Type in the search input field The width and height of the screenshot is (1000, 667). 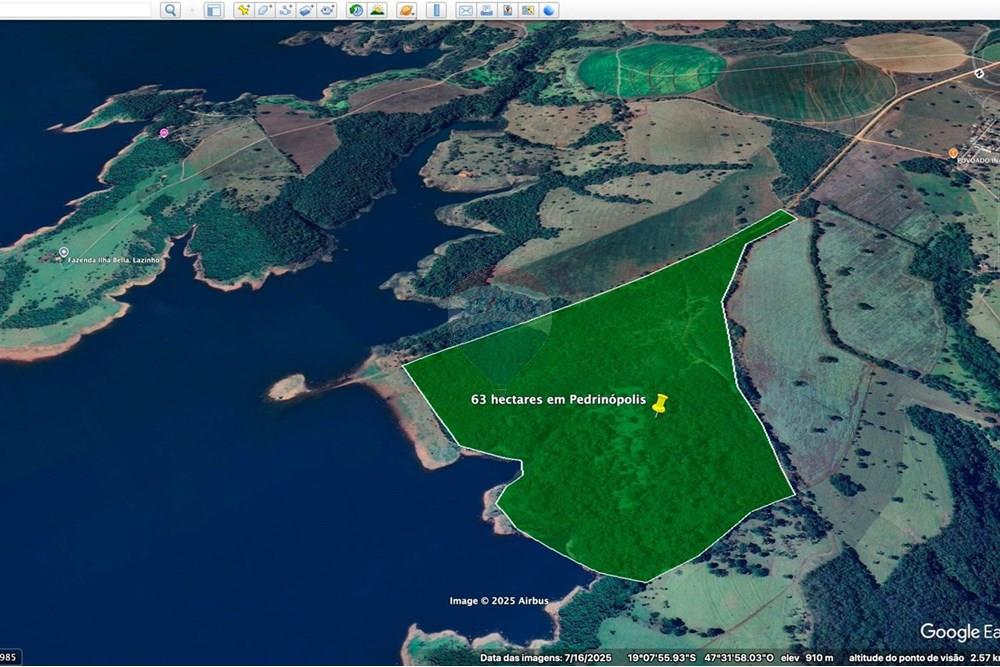80,10
